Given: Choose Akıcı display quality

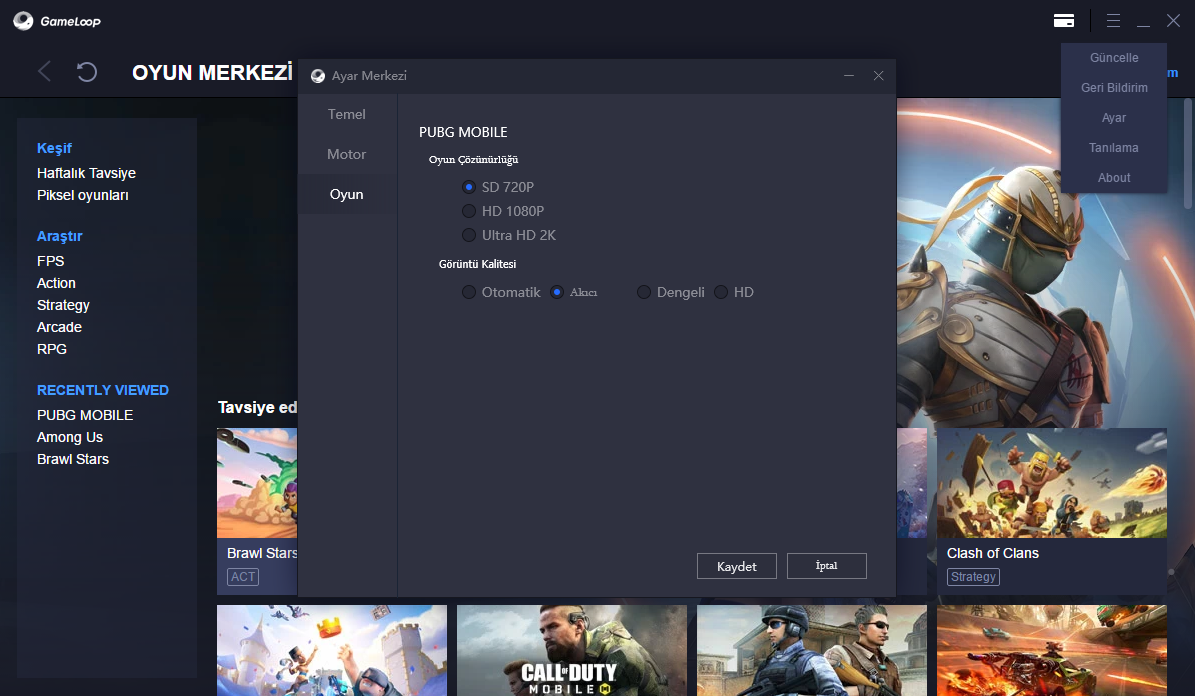Looking at the screenshot, I should 557,292.
